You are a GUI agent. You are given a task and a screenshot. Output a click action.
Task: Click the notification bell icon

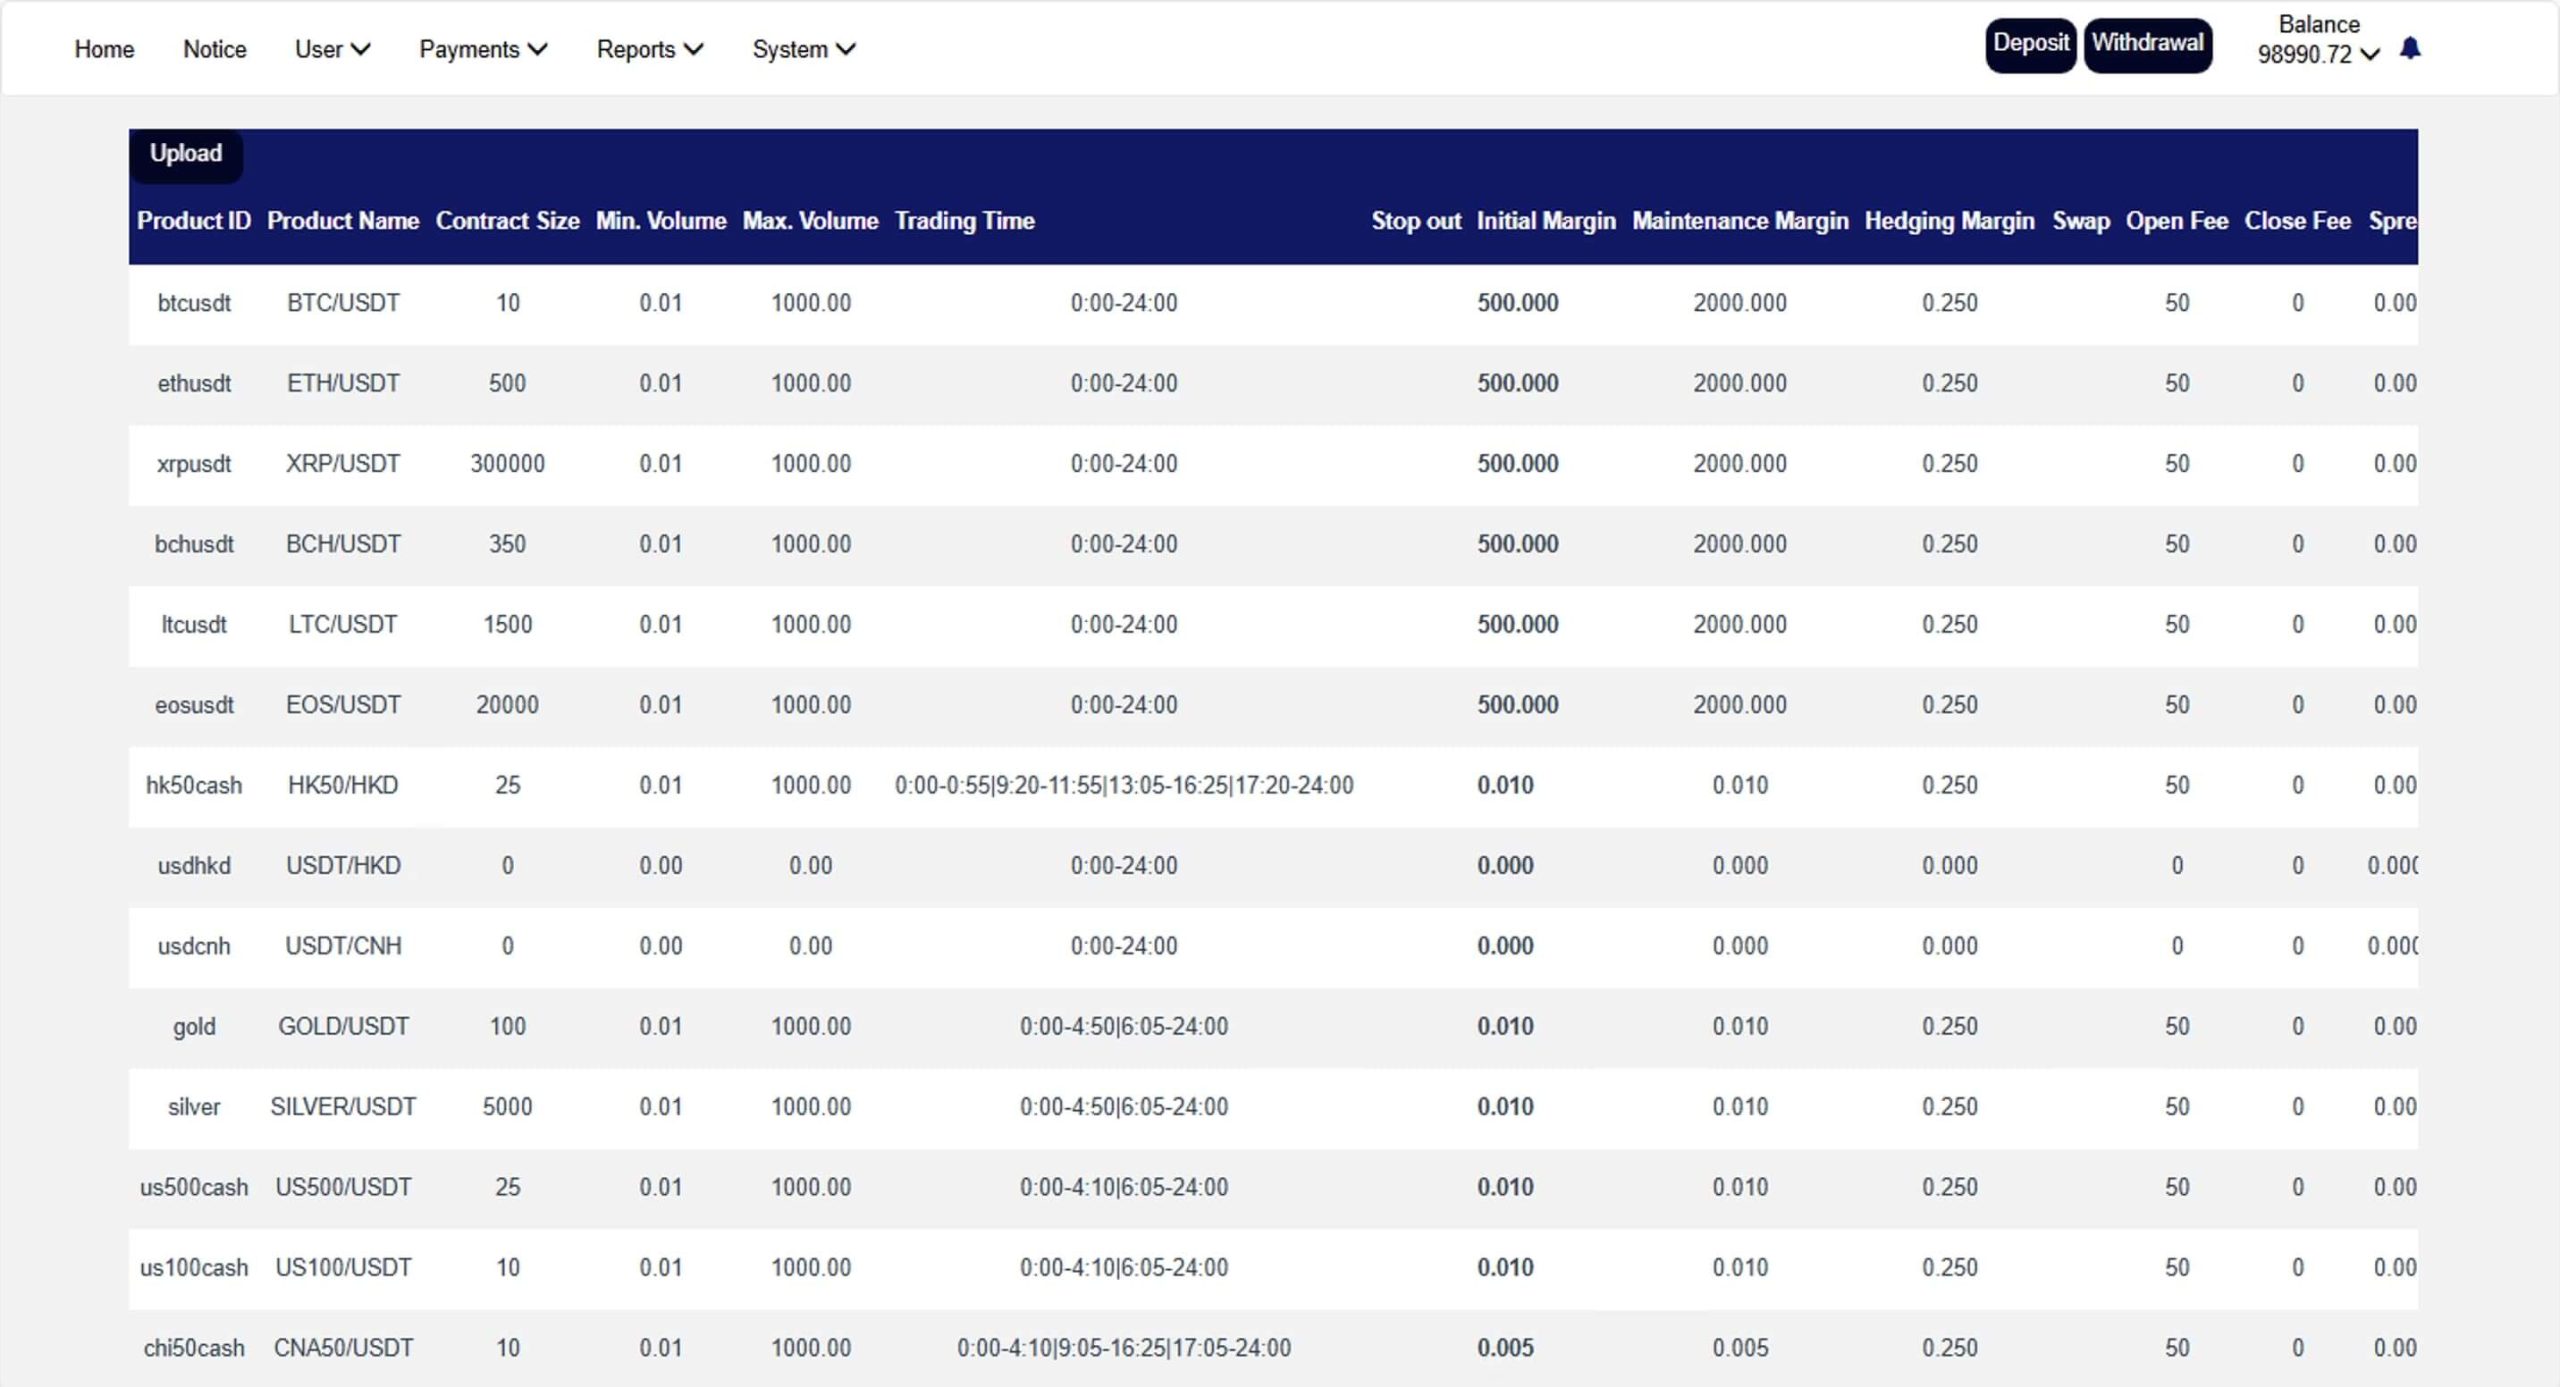(2409, 49)
